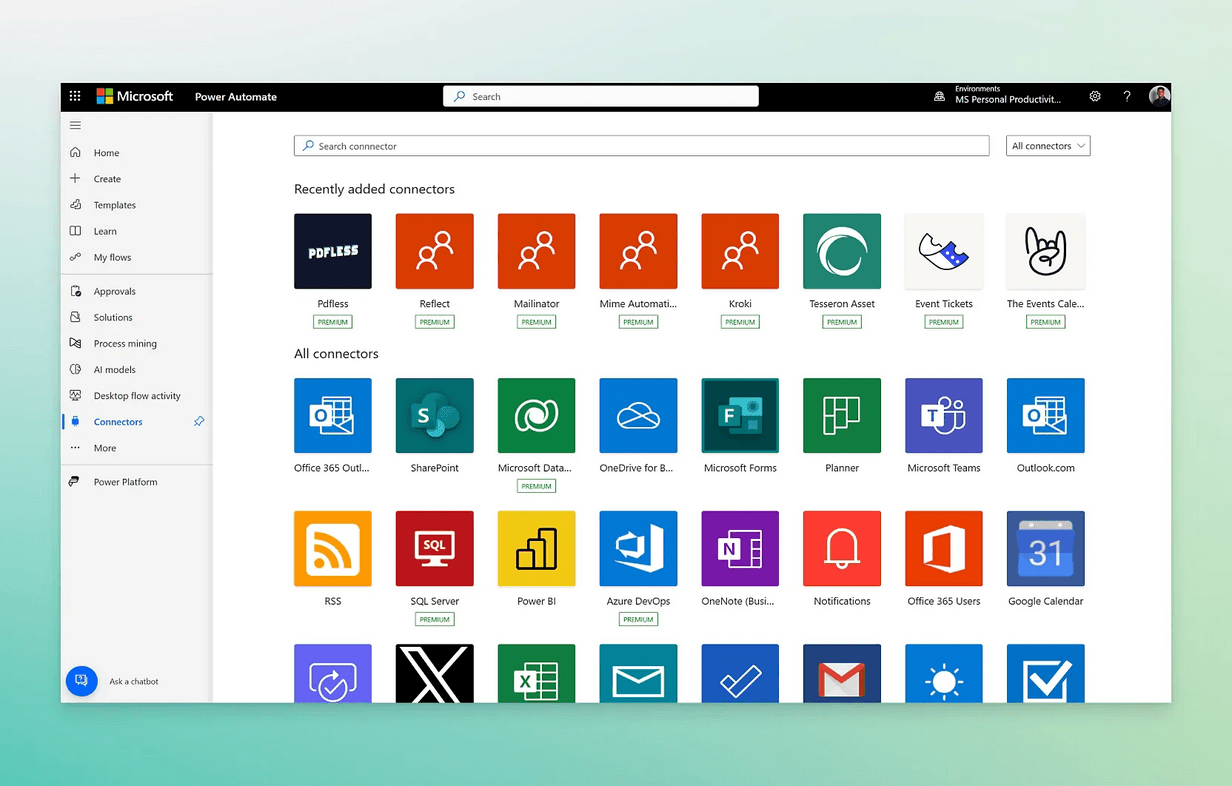The image size is (1232, 786).
Task: Select the Microsoft Teams connector icon
Action: click(x=943, y=416)
